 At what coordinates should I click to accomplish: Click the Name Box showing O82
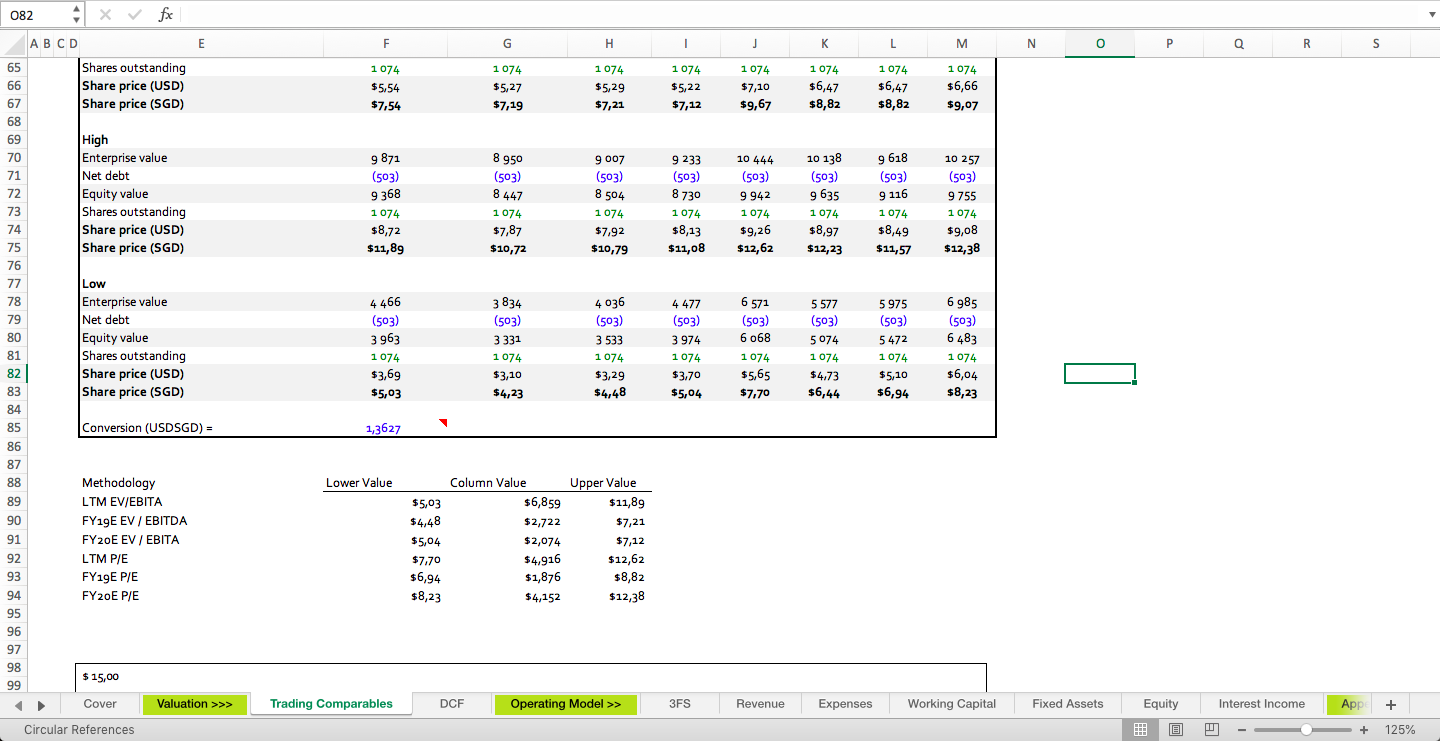(36, 15)
